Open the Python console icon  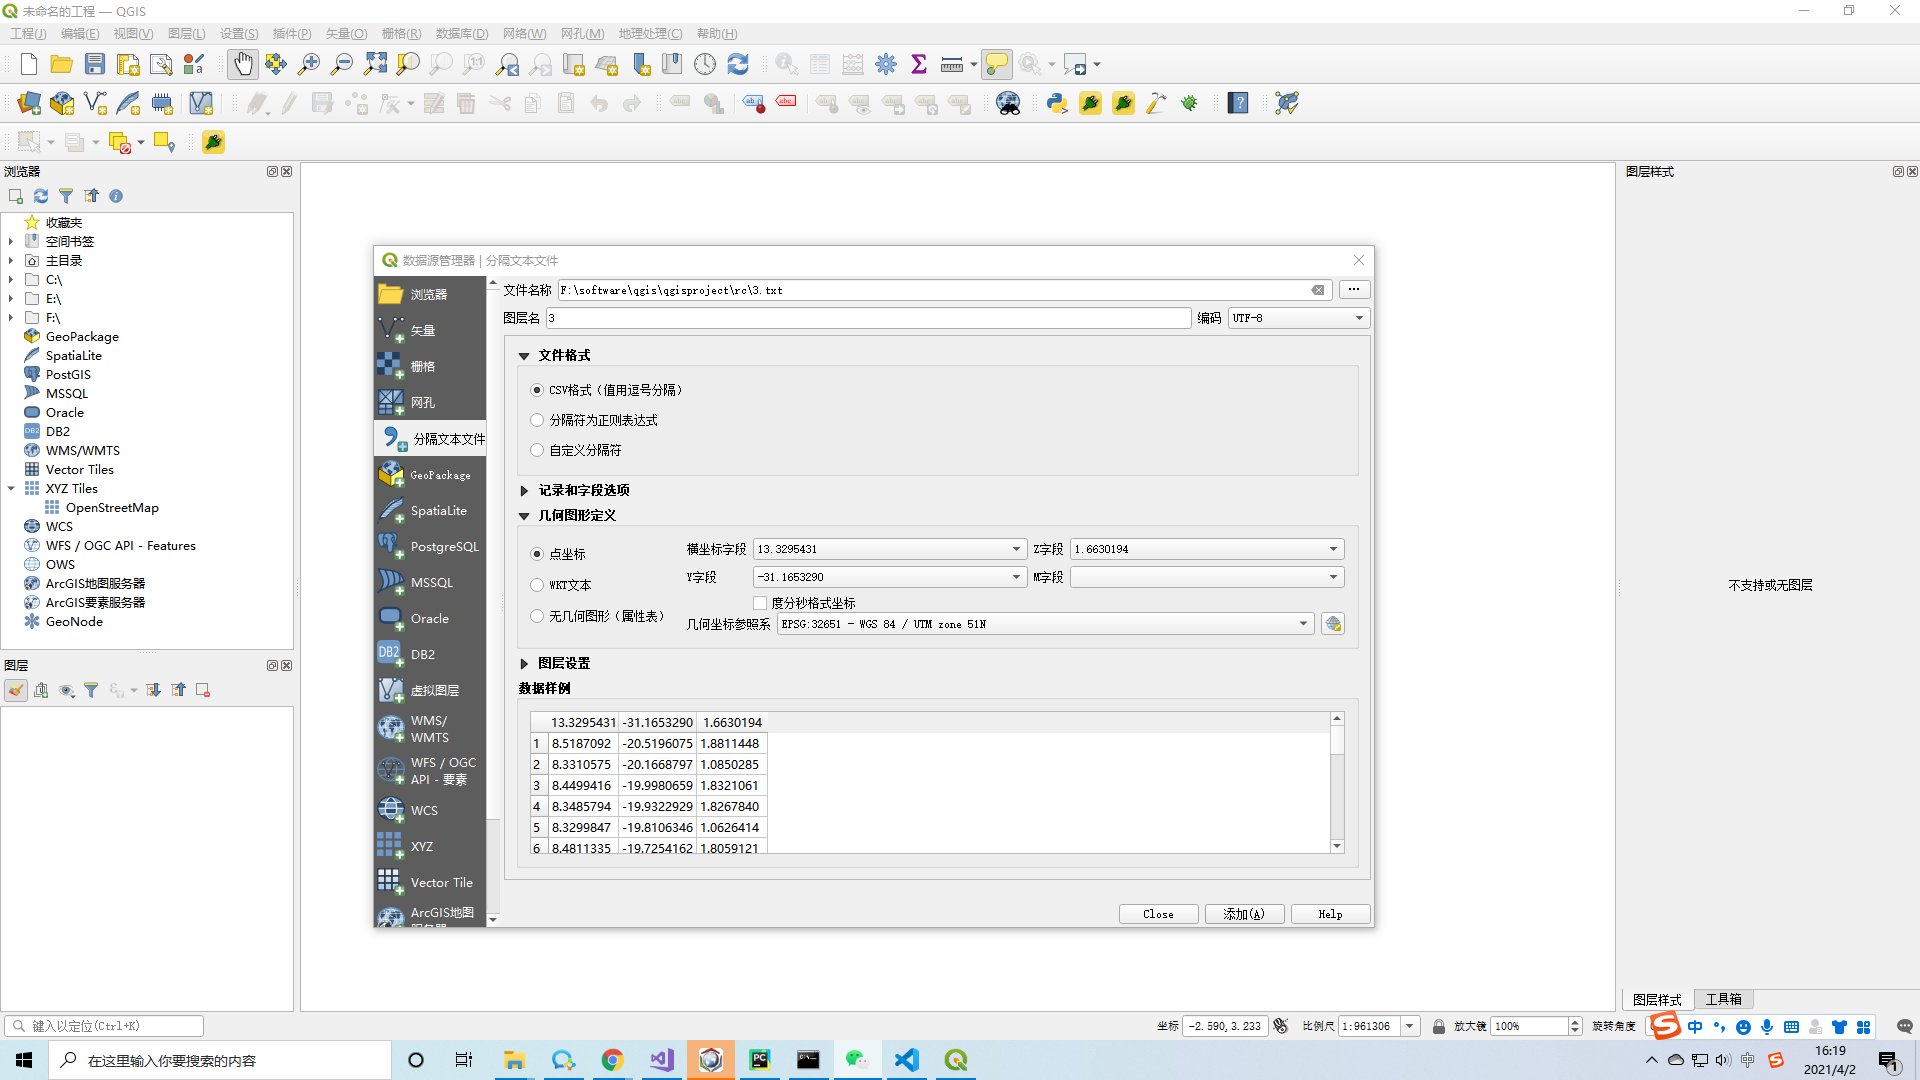1057,103
